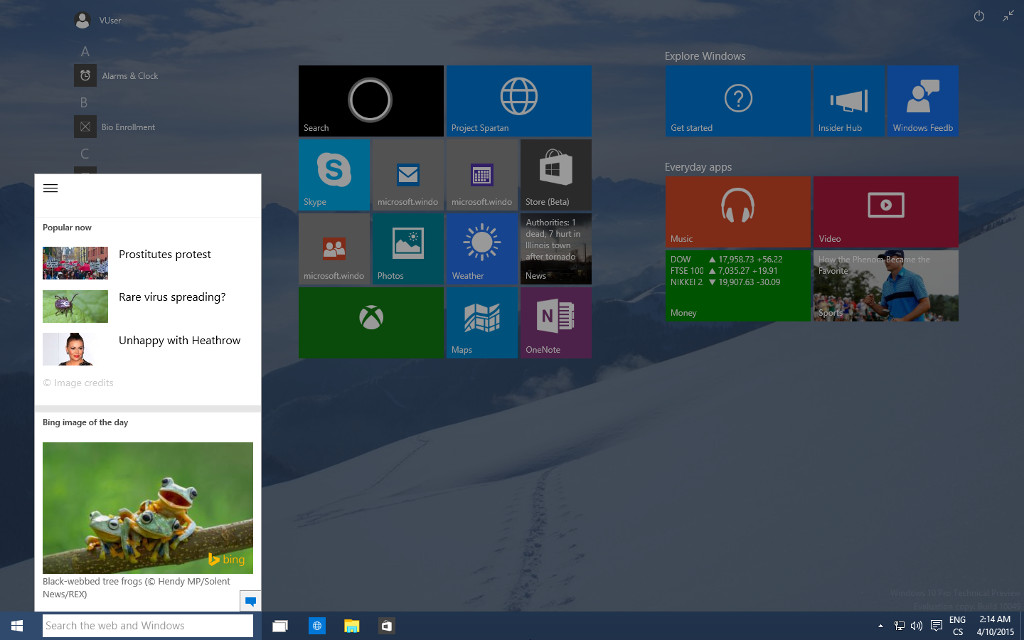This screenshot has width=1024, height=640.
Task: Open the News live tile
Action: pos(556,249)
